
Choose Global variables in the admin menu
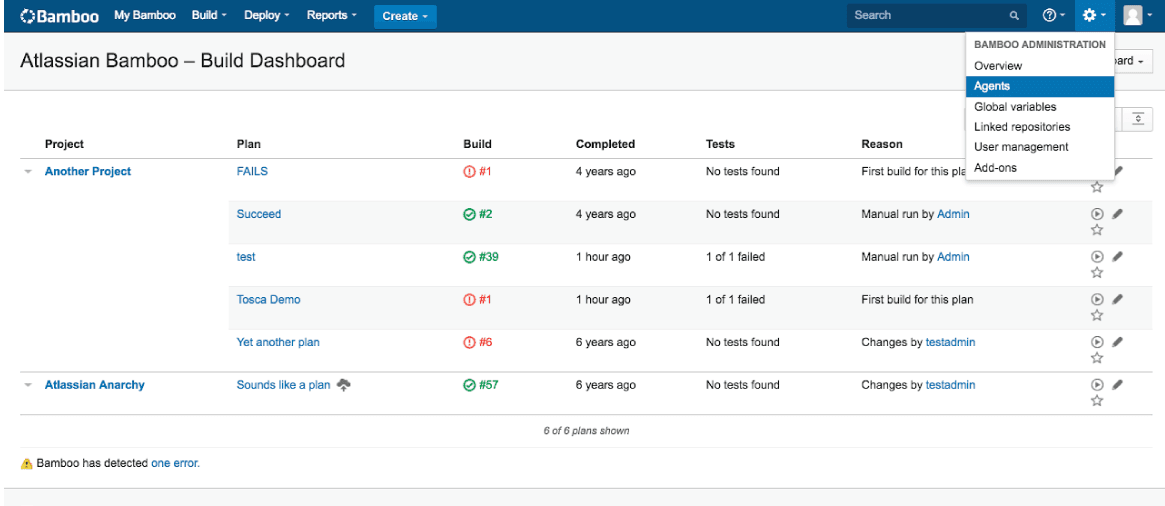[1015, 107]
